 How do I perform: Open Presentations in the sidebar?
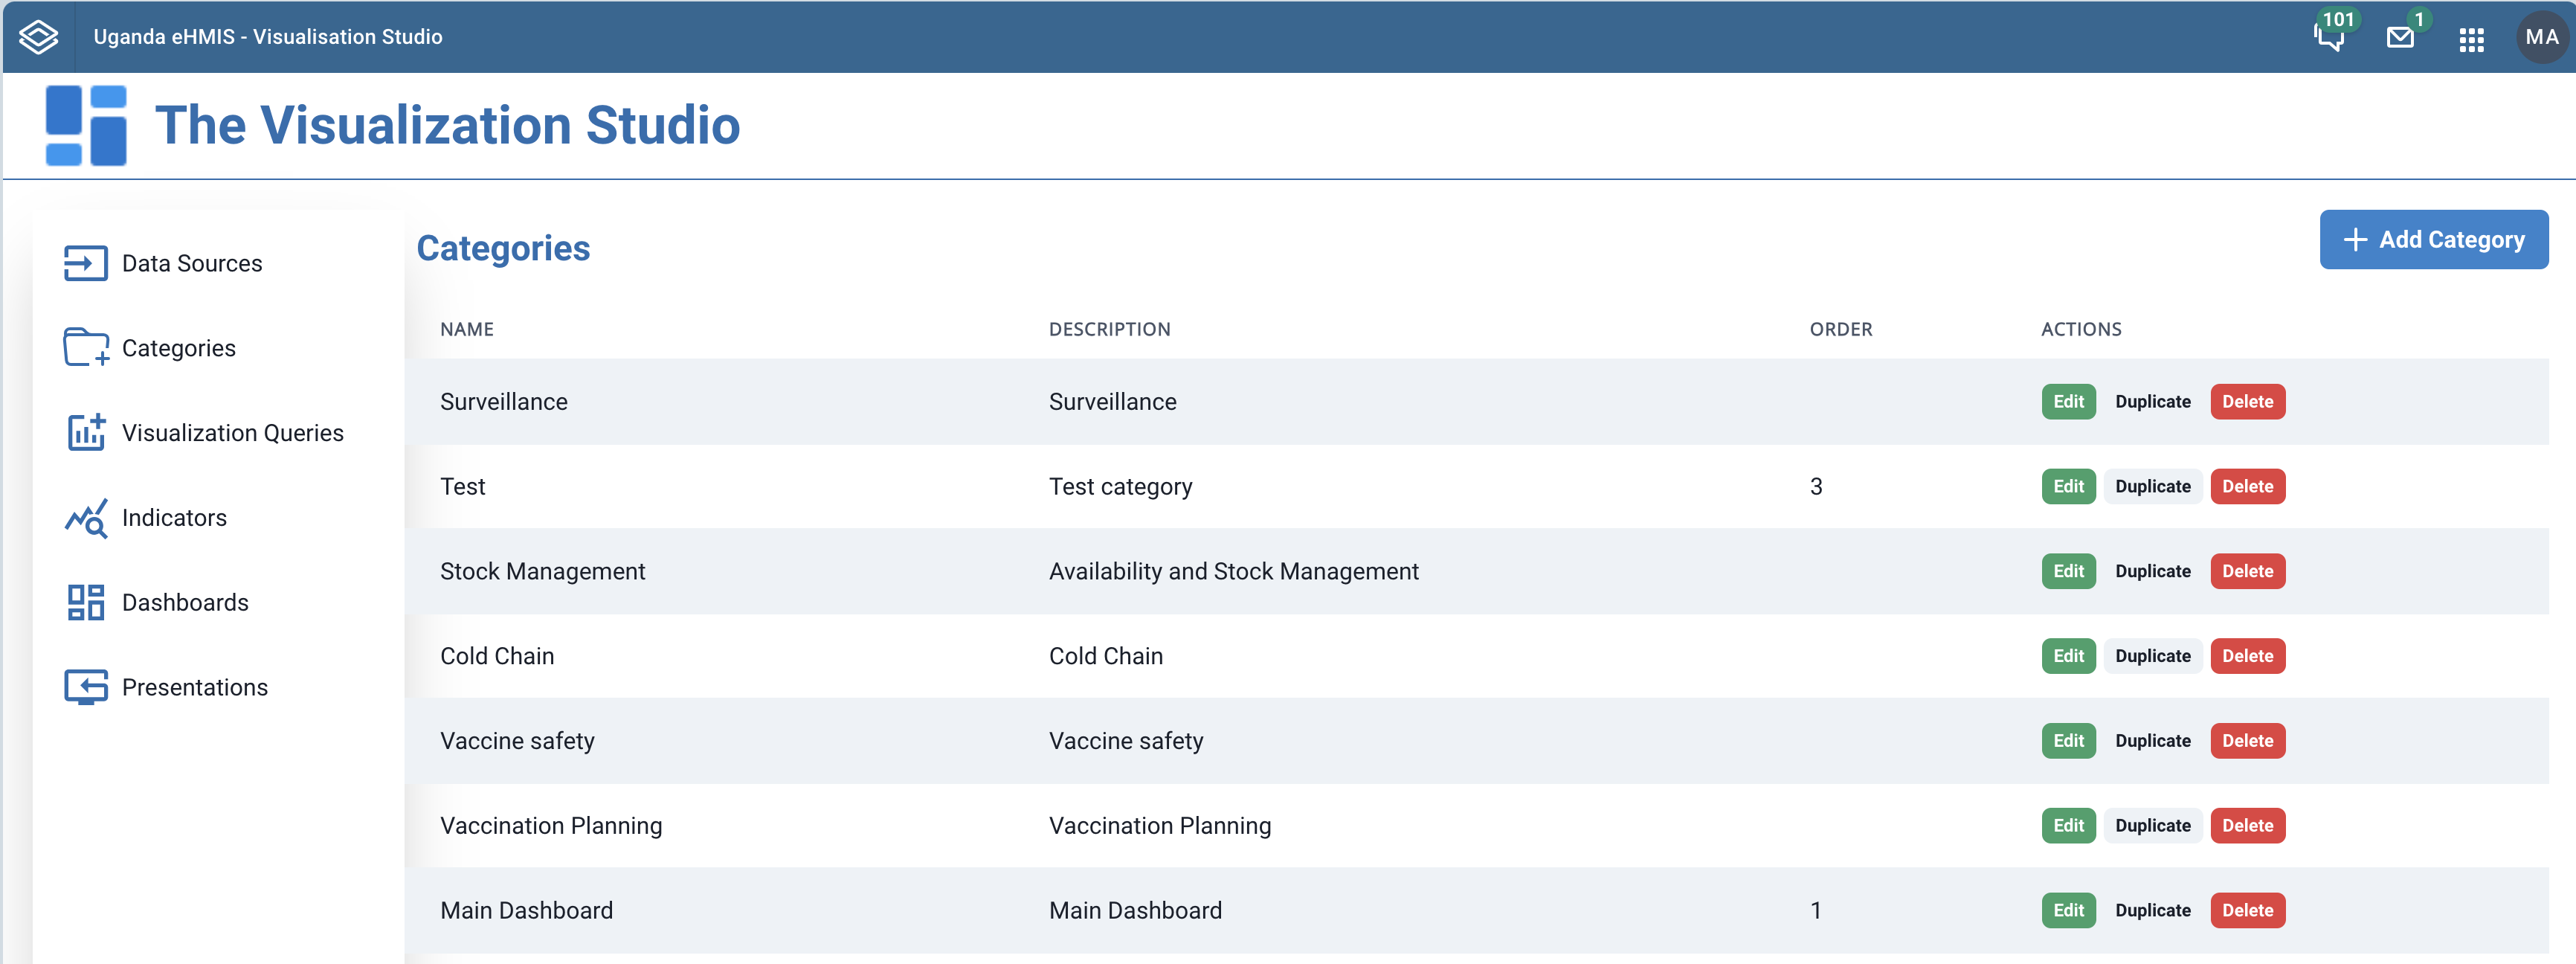click(x=195, y=687)
